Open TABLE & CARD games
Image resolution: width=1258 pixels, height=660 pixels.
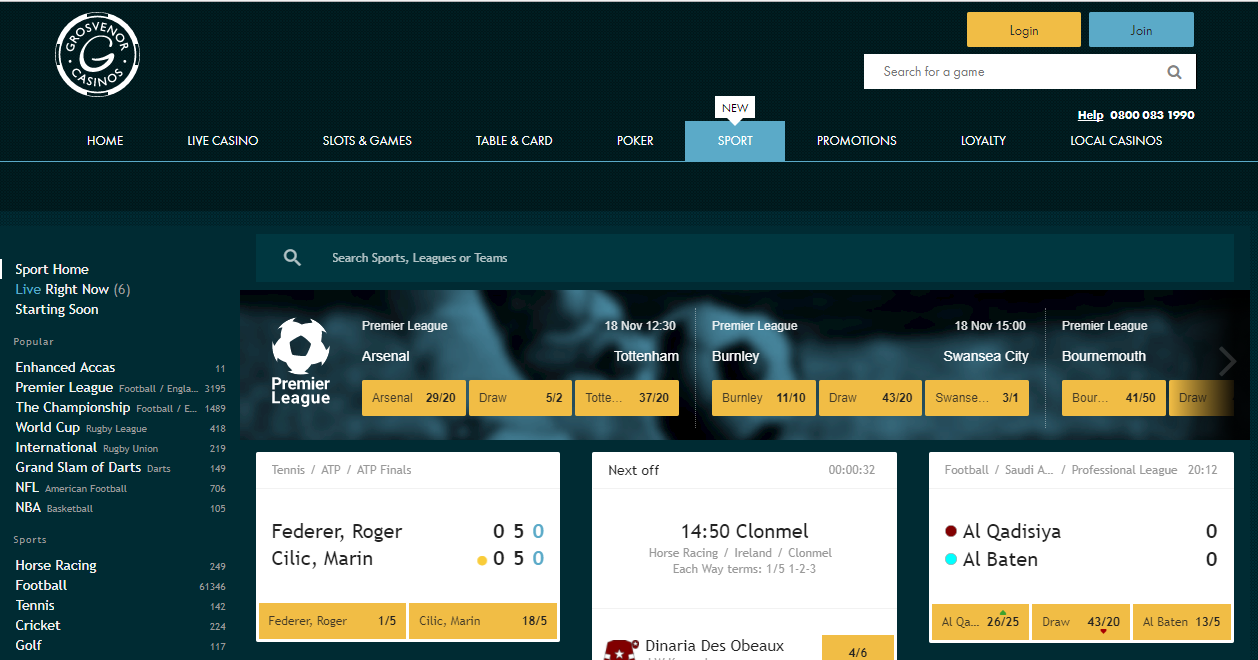tap(514, 141)
